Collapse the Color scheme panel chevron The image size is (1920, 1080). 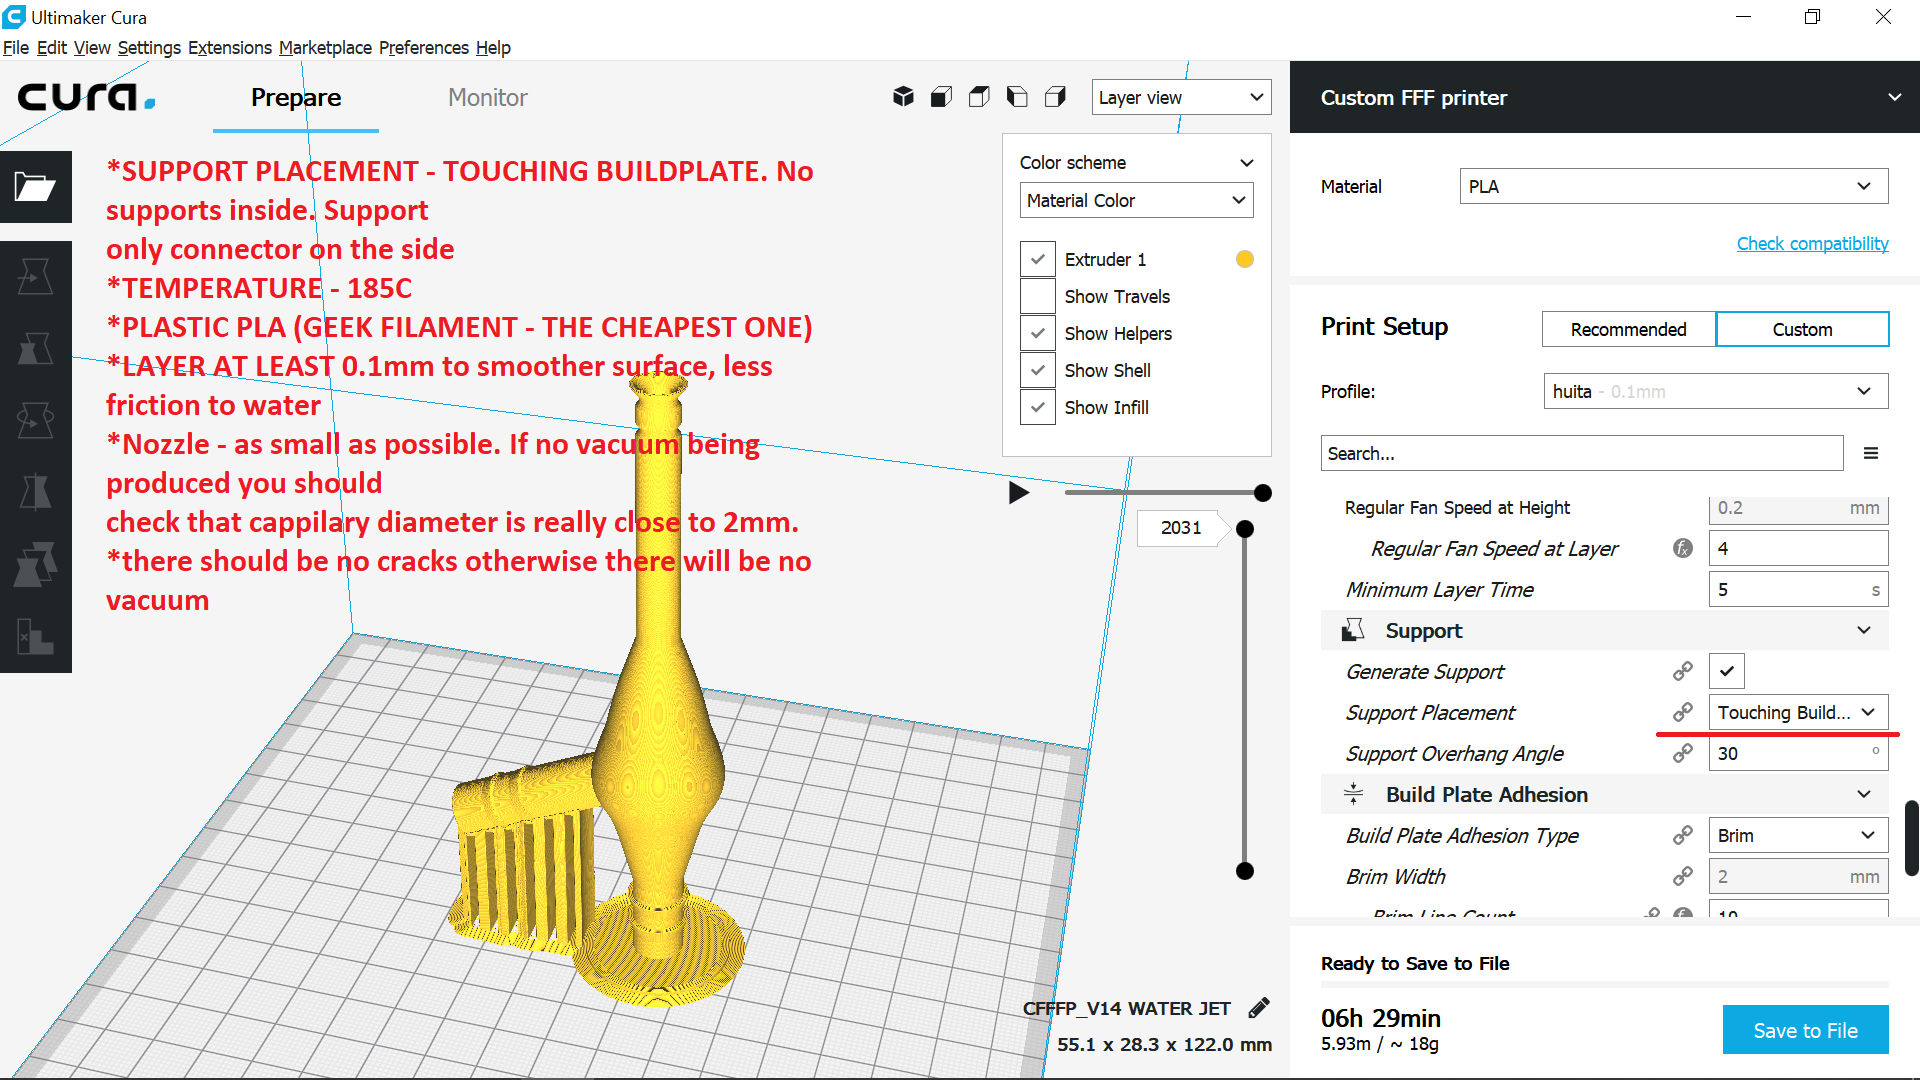(1247, 163)
